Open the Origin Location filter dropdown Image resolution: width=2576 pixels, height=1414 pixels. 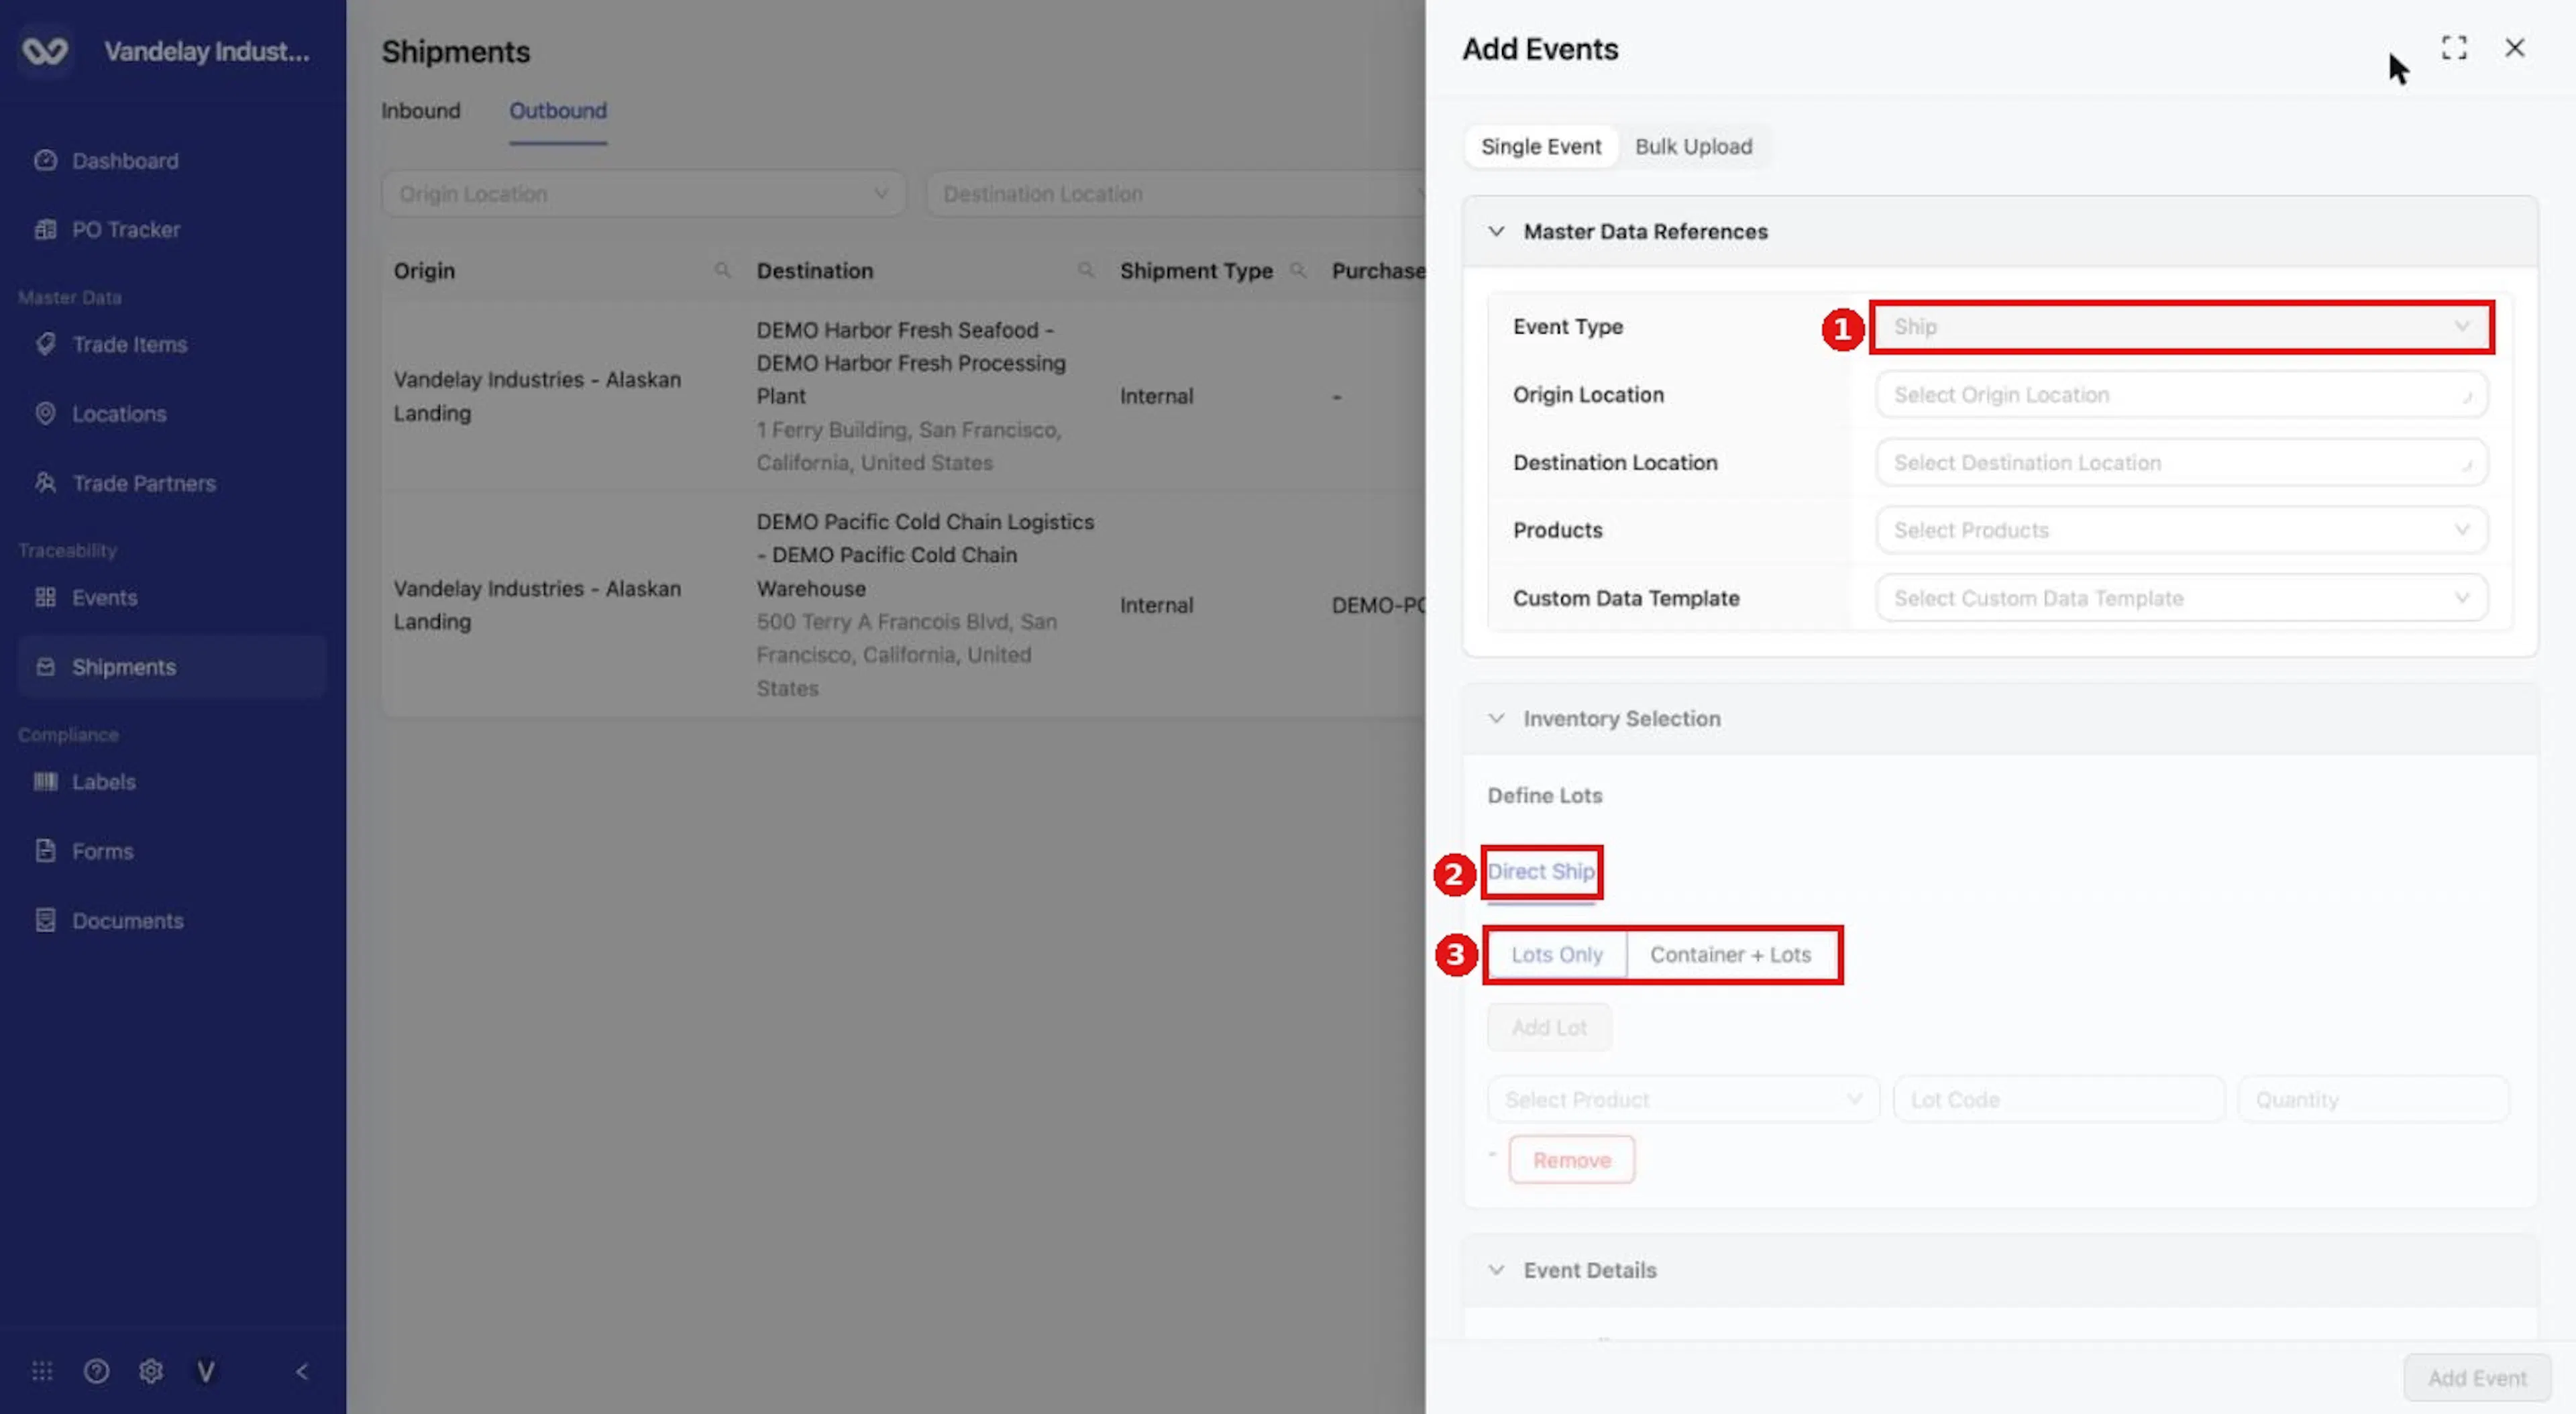643,193
